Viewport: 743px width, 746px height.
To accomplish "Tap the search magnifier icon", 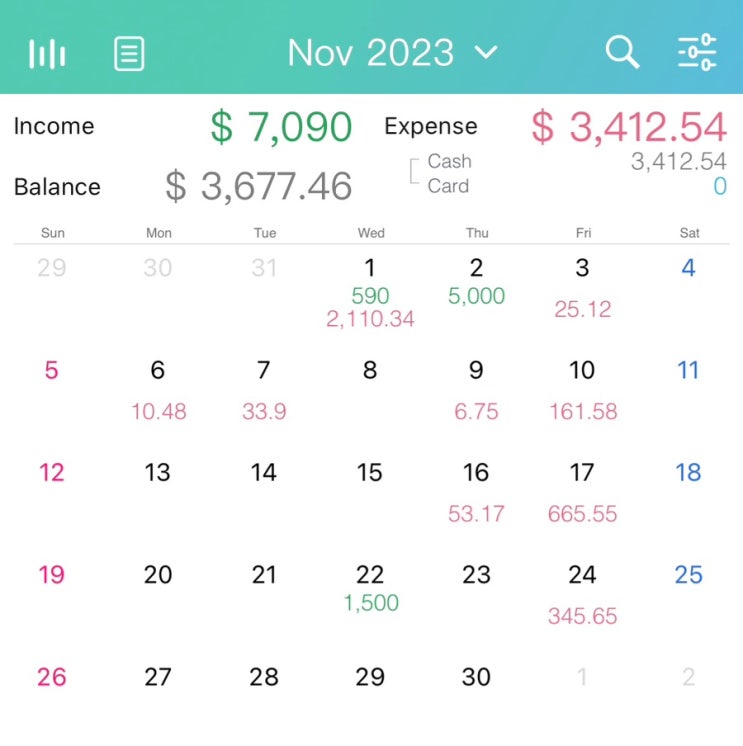I will [622, 52].
